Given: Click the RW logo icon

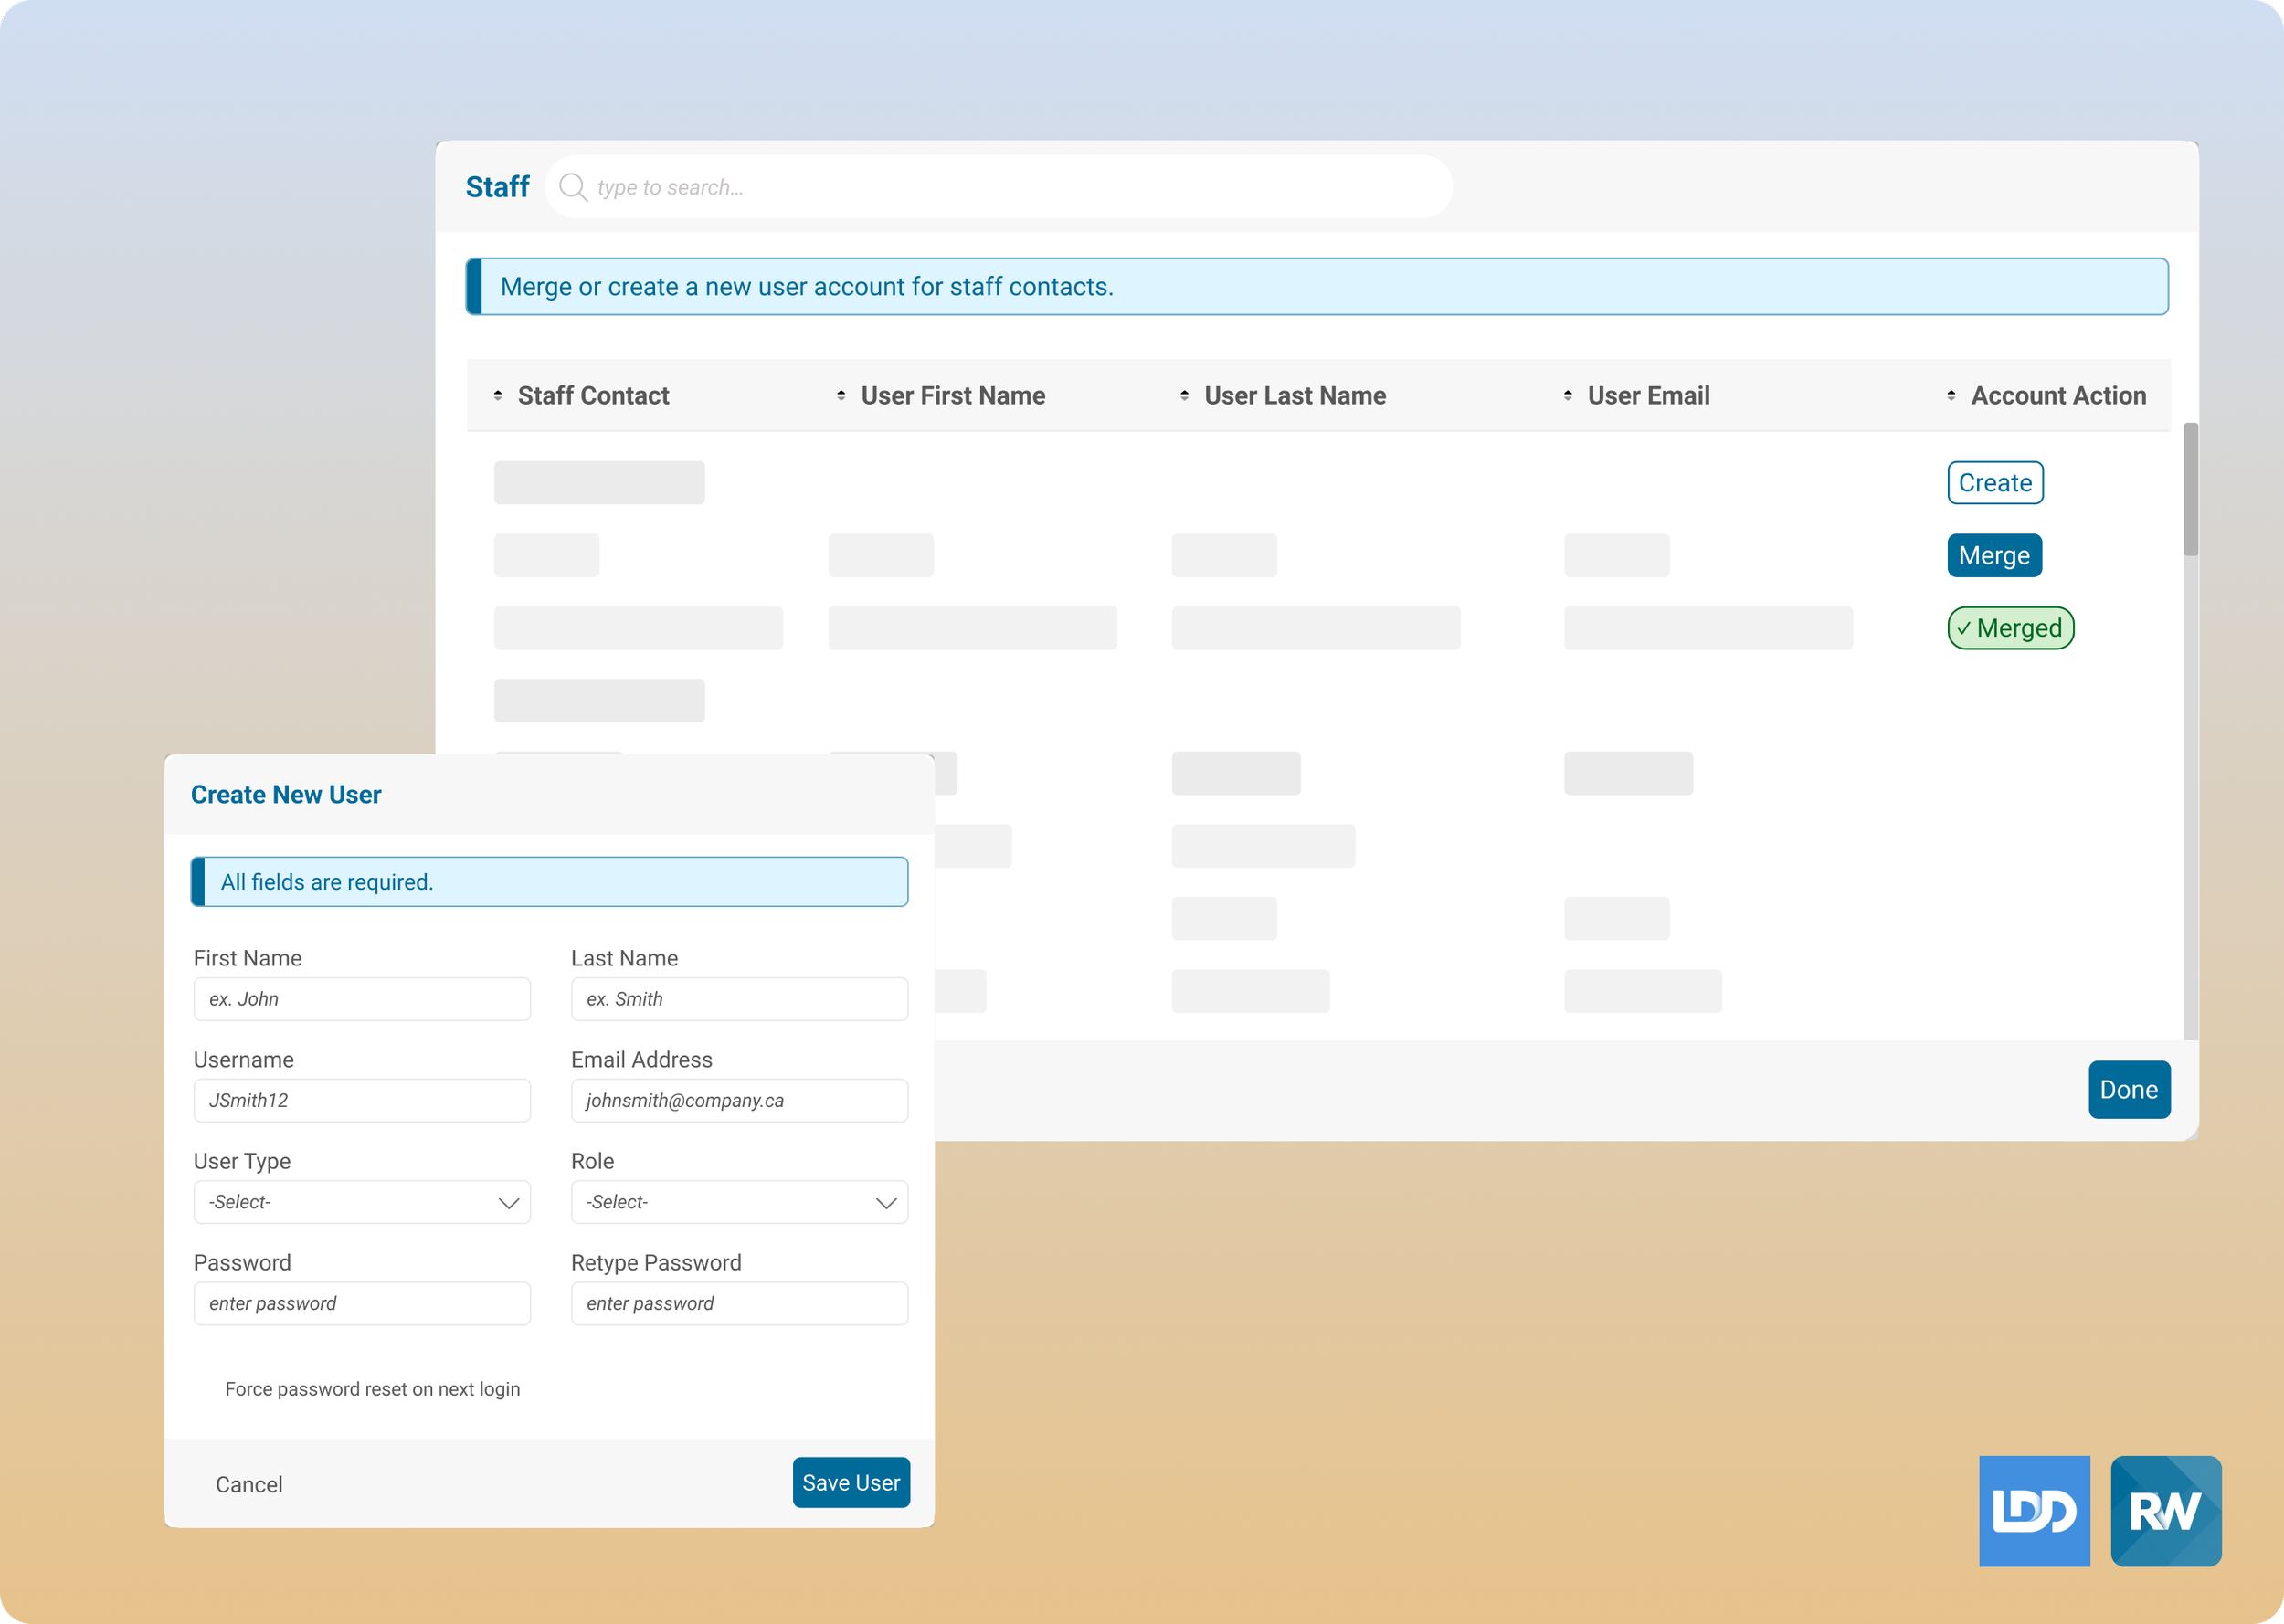Looking at the screenshot, I should click(x=2165, y=1510).
